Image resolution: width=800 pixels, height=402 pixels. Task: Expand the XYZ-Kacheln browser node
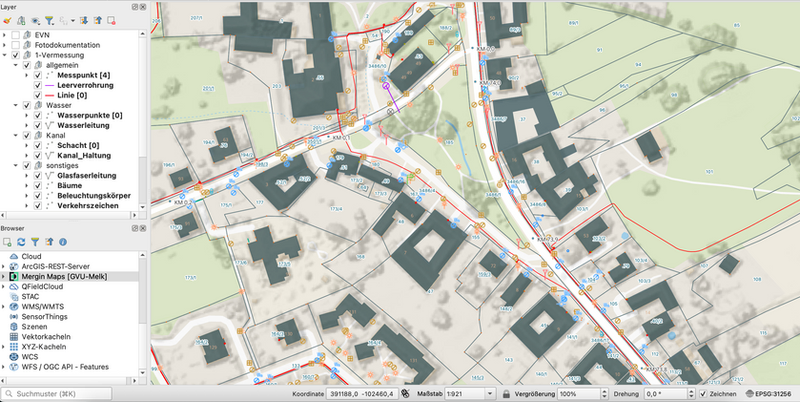(x=4, y=347)
